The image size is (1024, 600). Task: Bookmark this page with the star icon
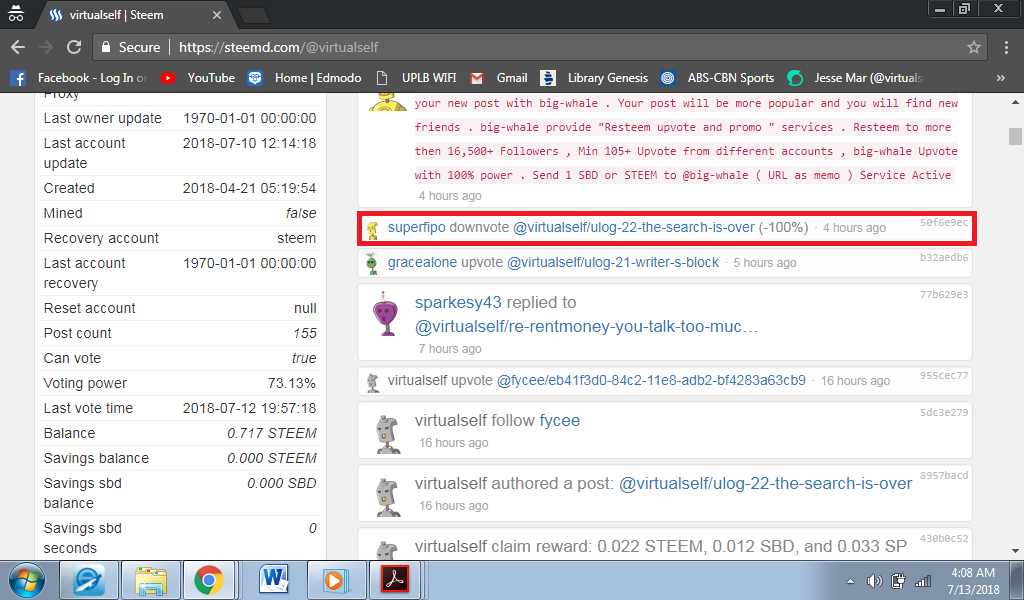pyautogui.click(x=974, y=47)
